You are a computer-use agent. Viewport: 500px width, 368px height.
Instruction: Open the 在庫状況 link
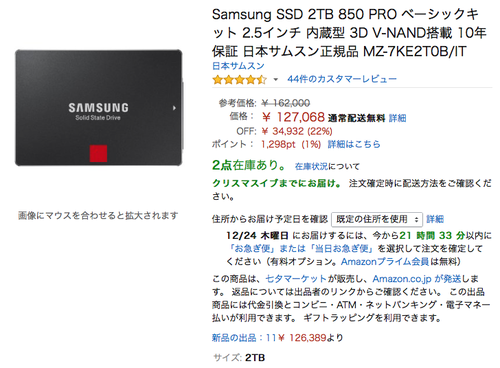[x=311, y=166]
